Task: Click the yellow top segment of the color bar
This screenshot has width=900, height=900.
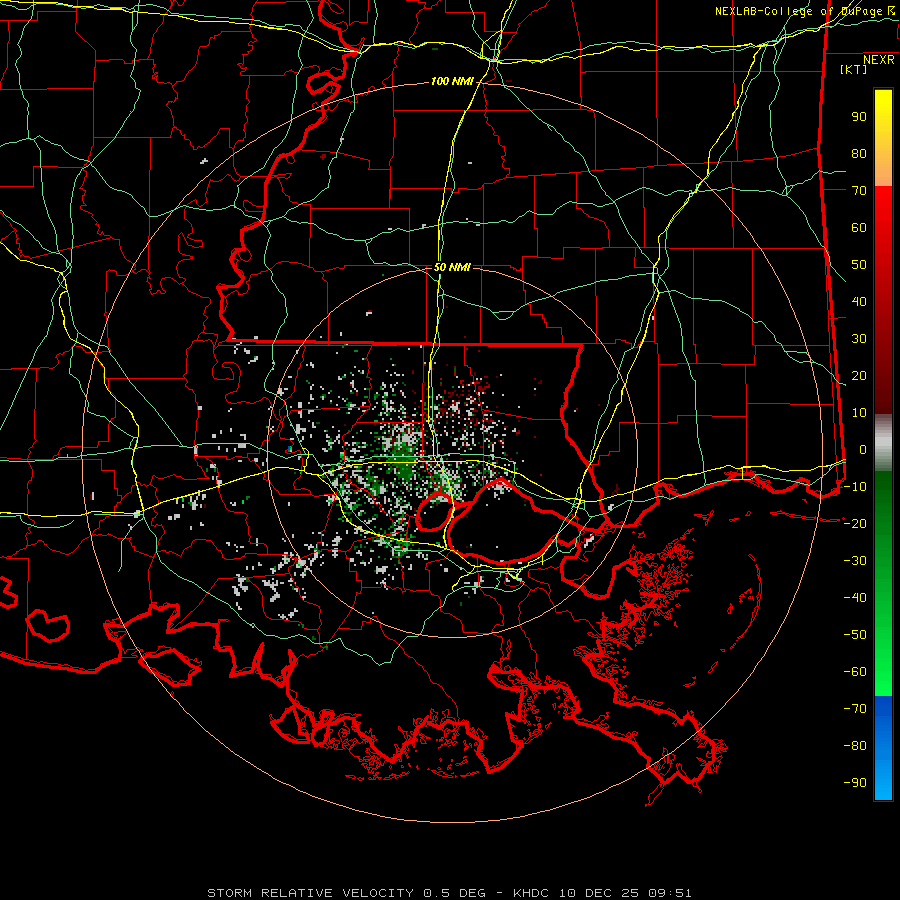Action: pos(883,138)
